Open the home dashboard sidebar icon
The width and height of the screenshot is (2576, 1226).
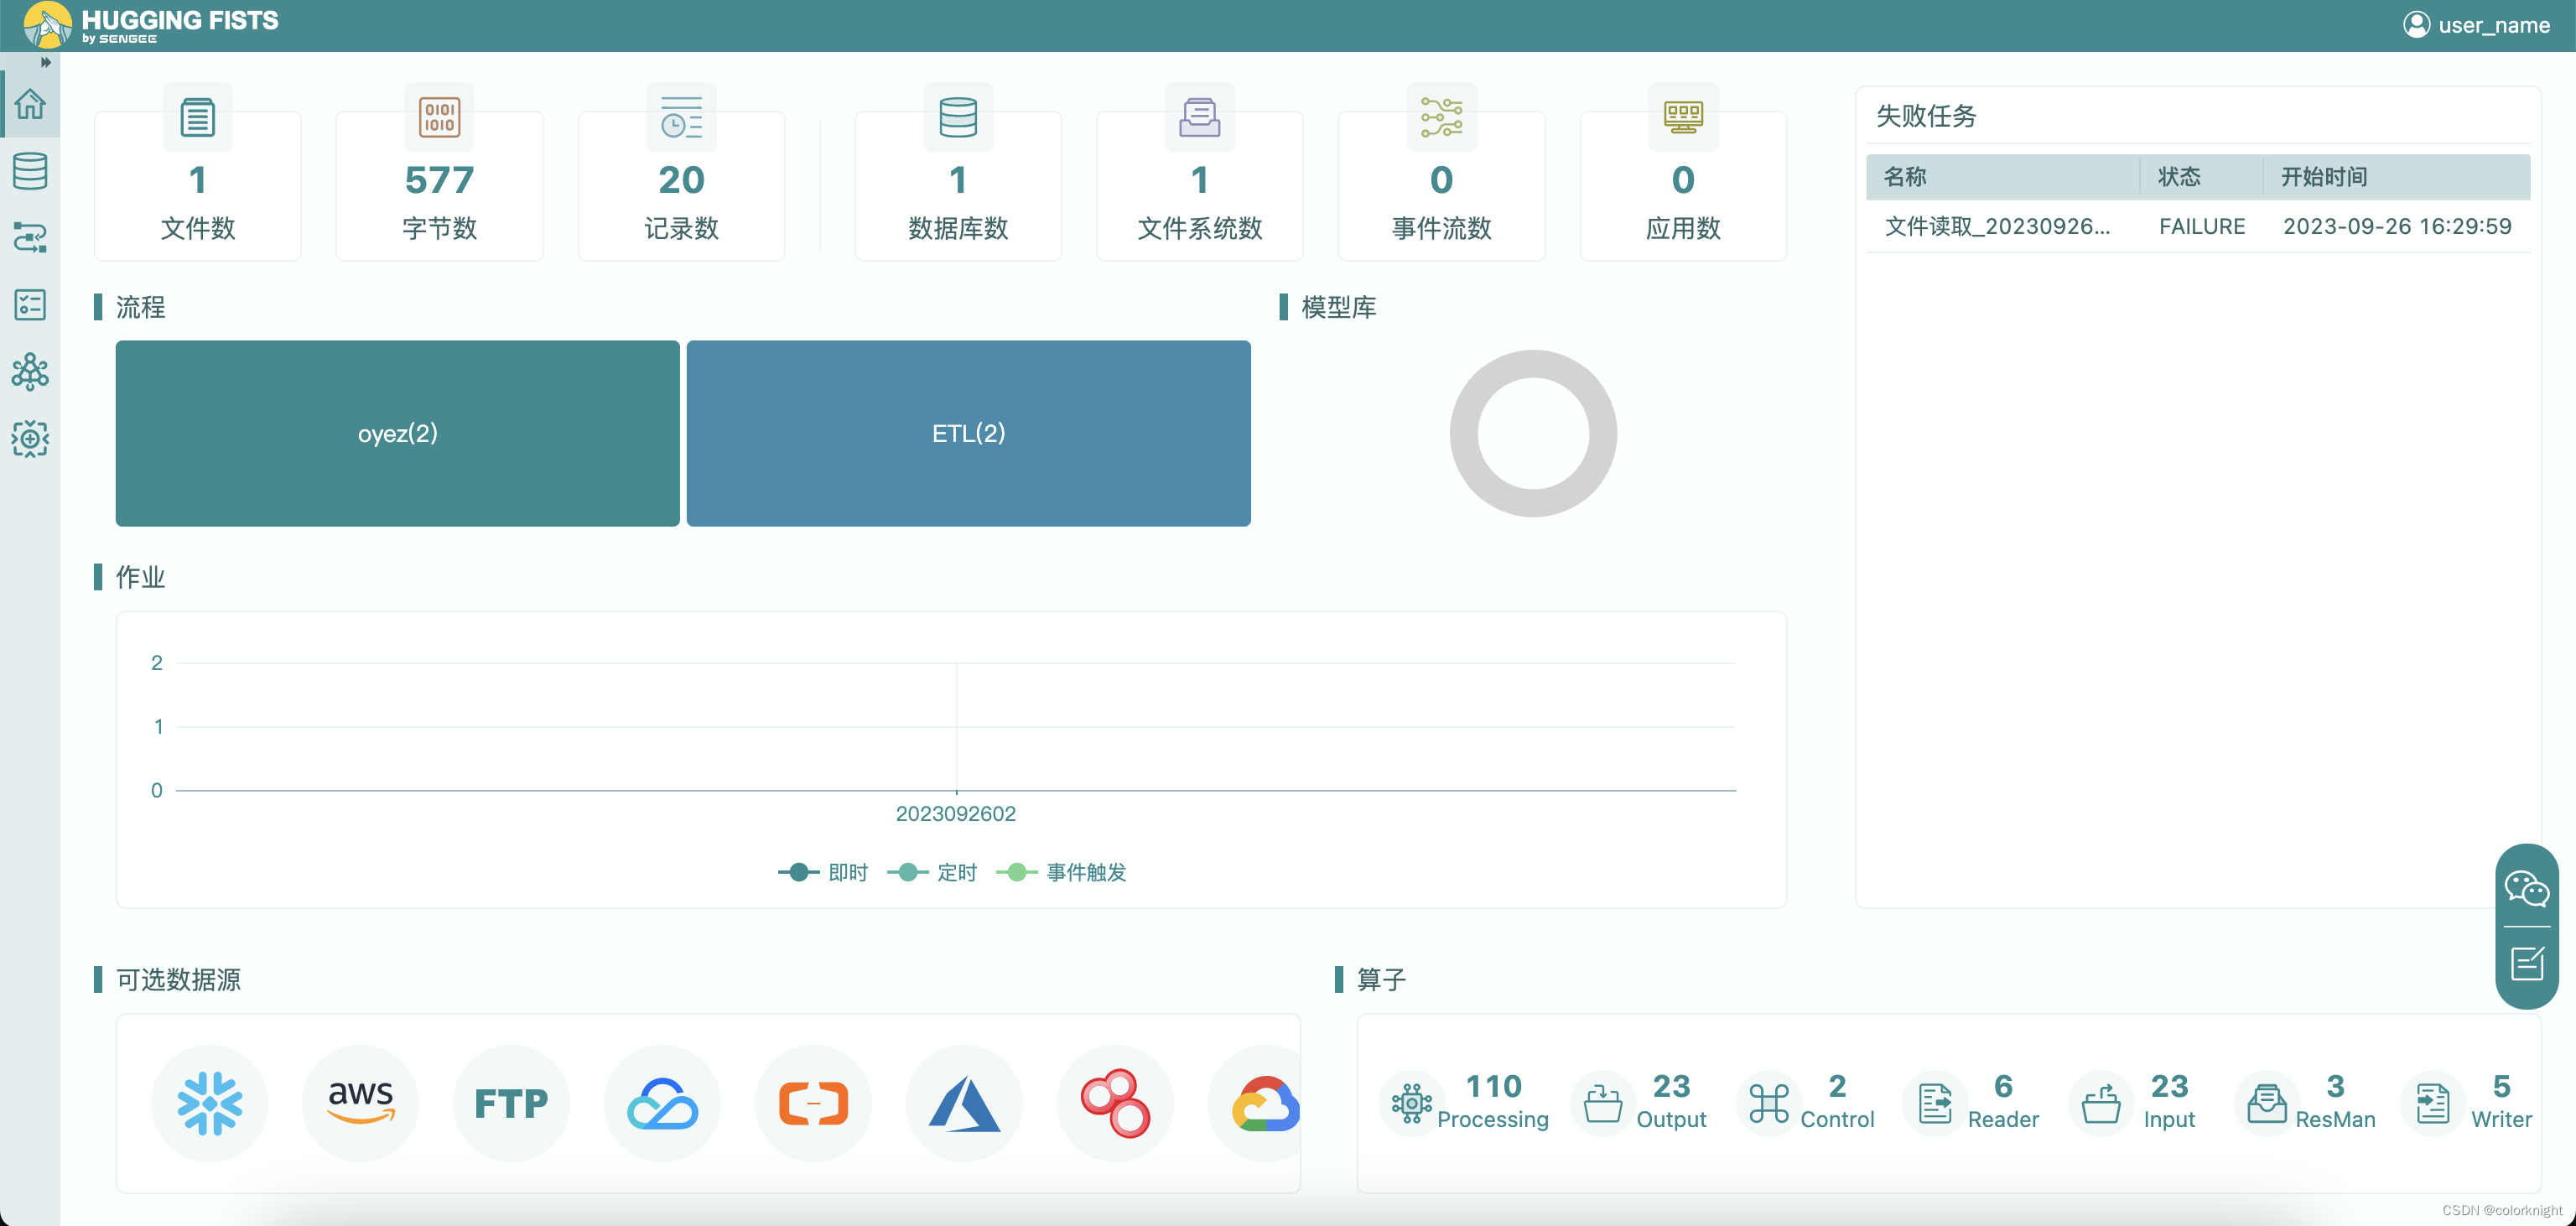coord(30,104)
